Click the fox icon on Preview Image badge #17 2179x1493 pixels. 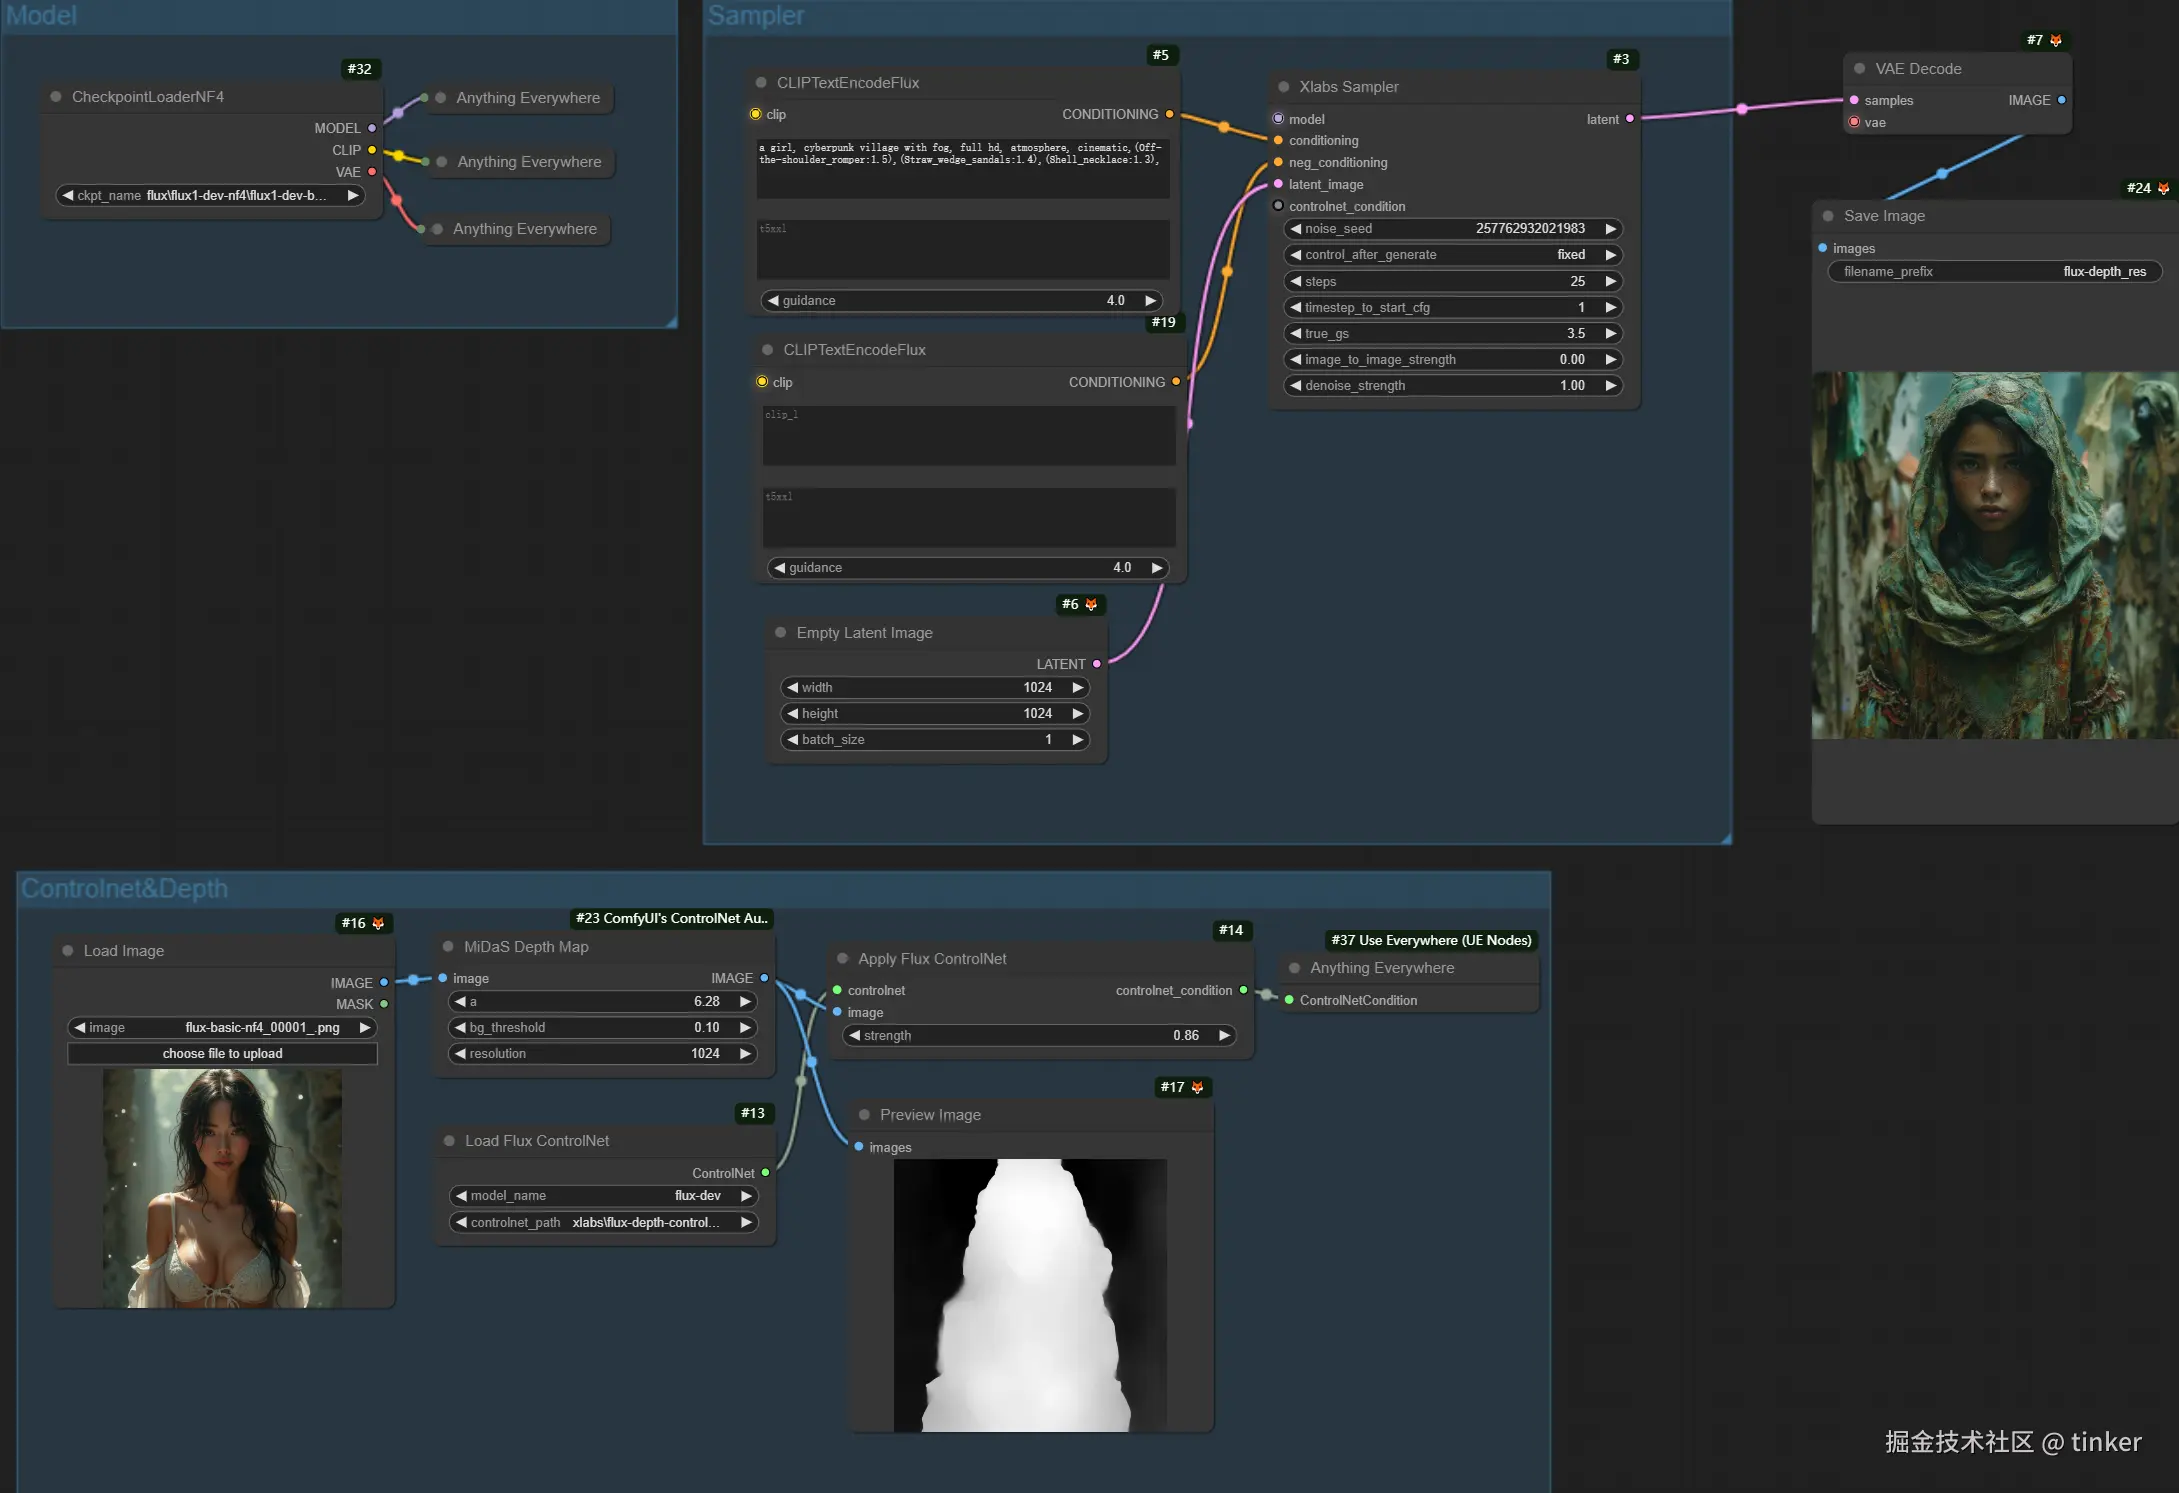1197,1087
